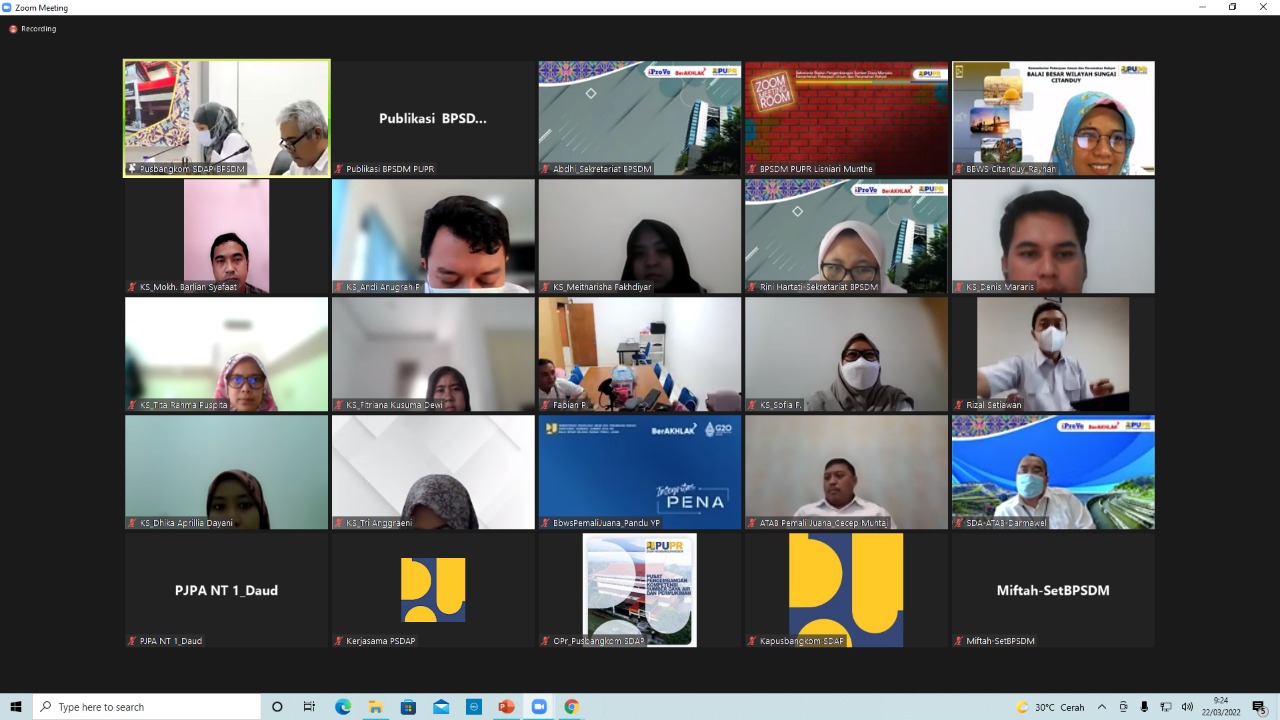1280x720 pixels.
Task: Select Pusbangkom SDAP-BPSDM video tile
Action: tap(227, 118)
